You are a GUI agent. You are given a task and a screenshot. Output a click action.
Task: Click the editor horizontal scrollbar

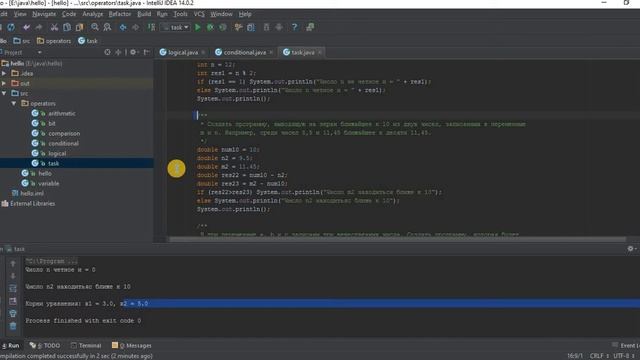click(397, 239)
